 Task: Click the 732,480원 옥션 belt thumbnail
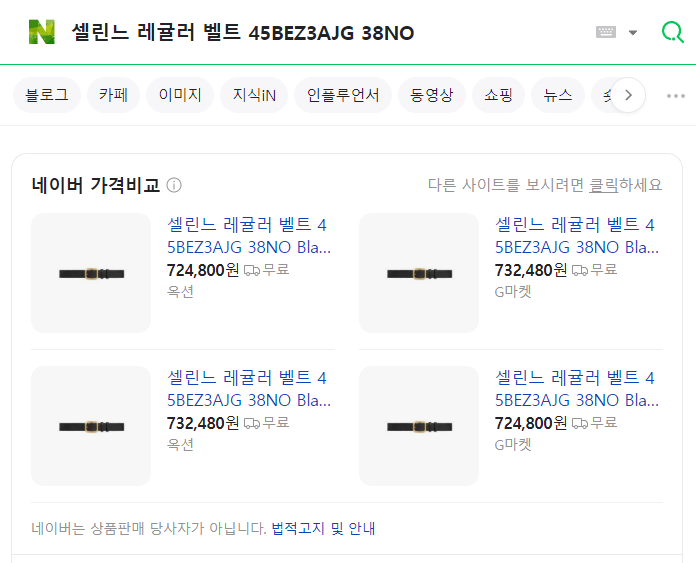pyautogui.click(x=91, y=426)
